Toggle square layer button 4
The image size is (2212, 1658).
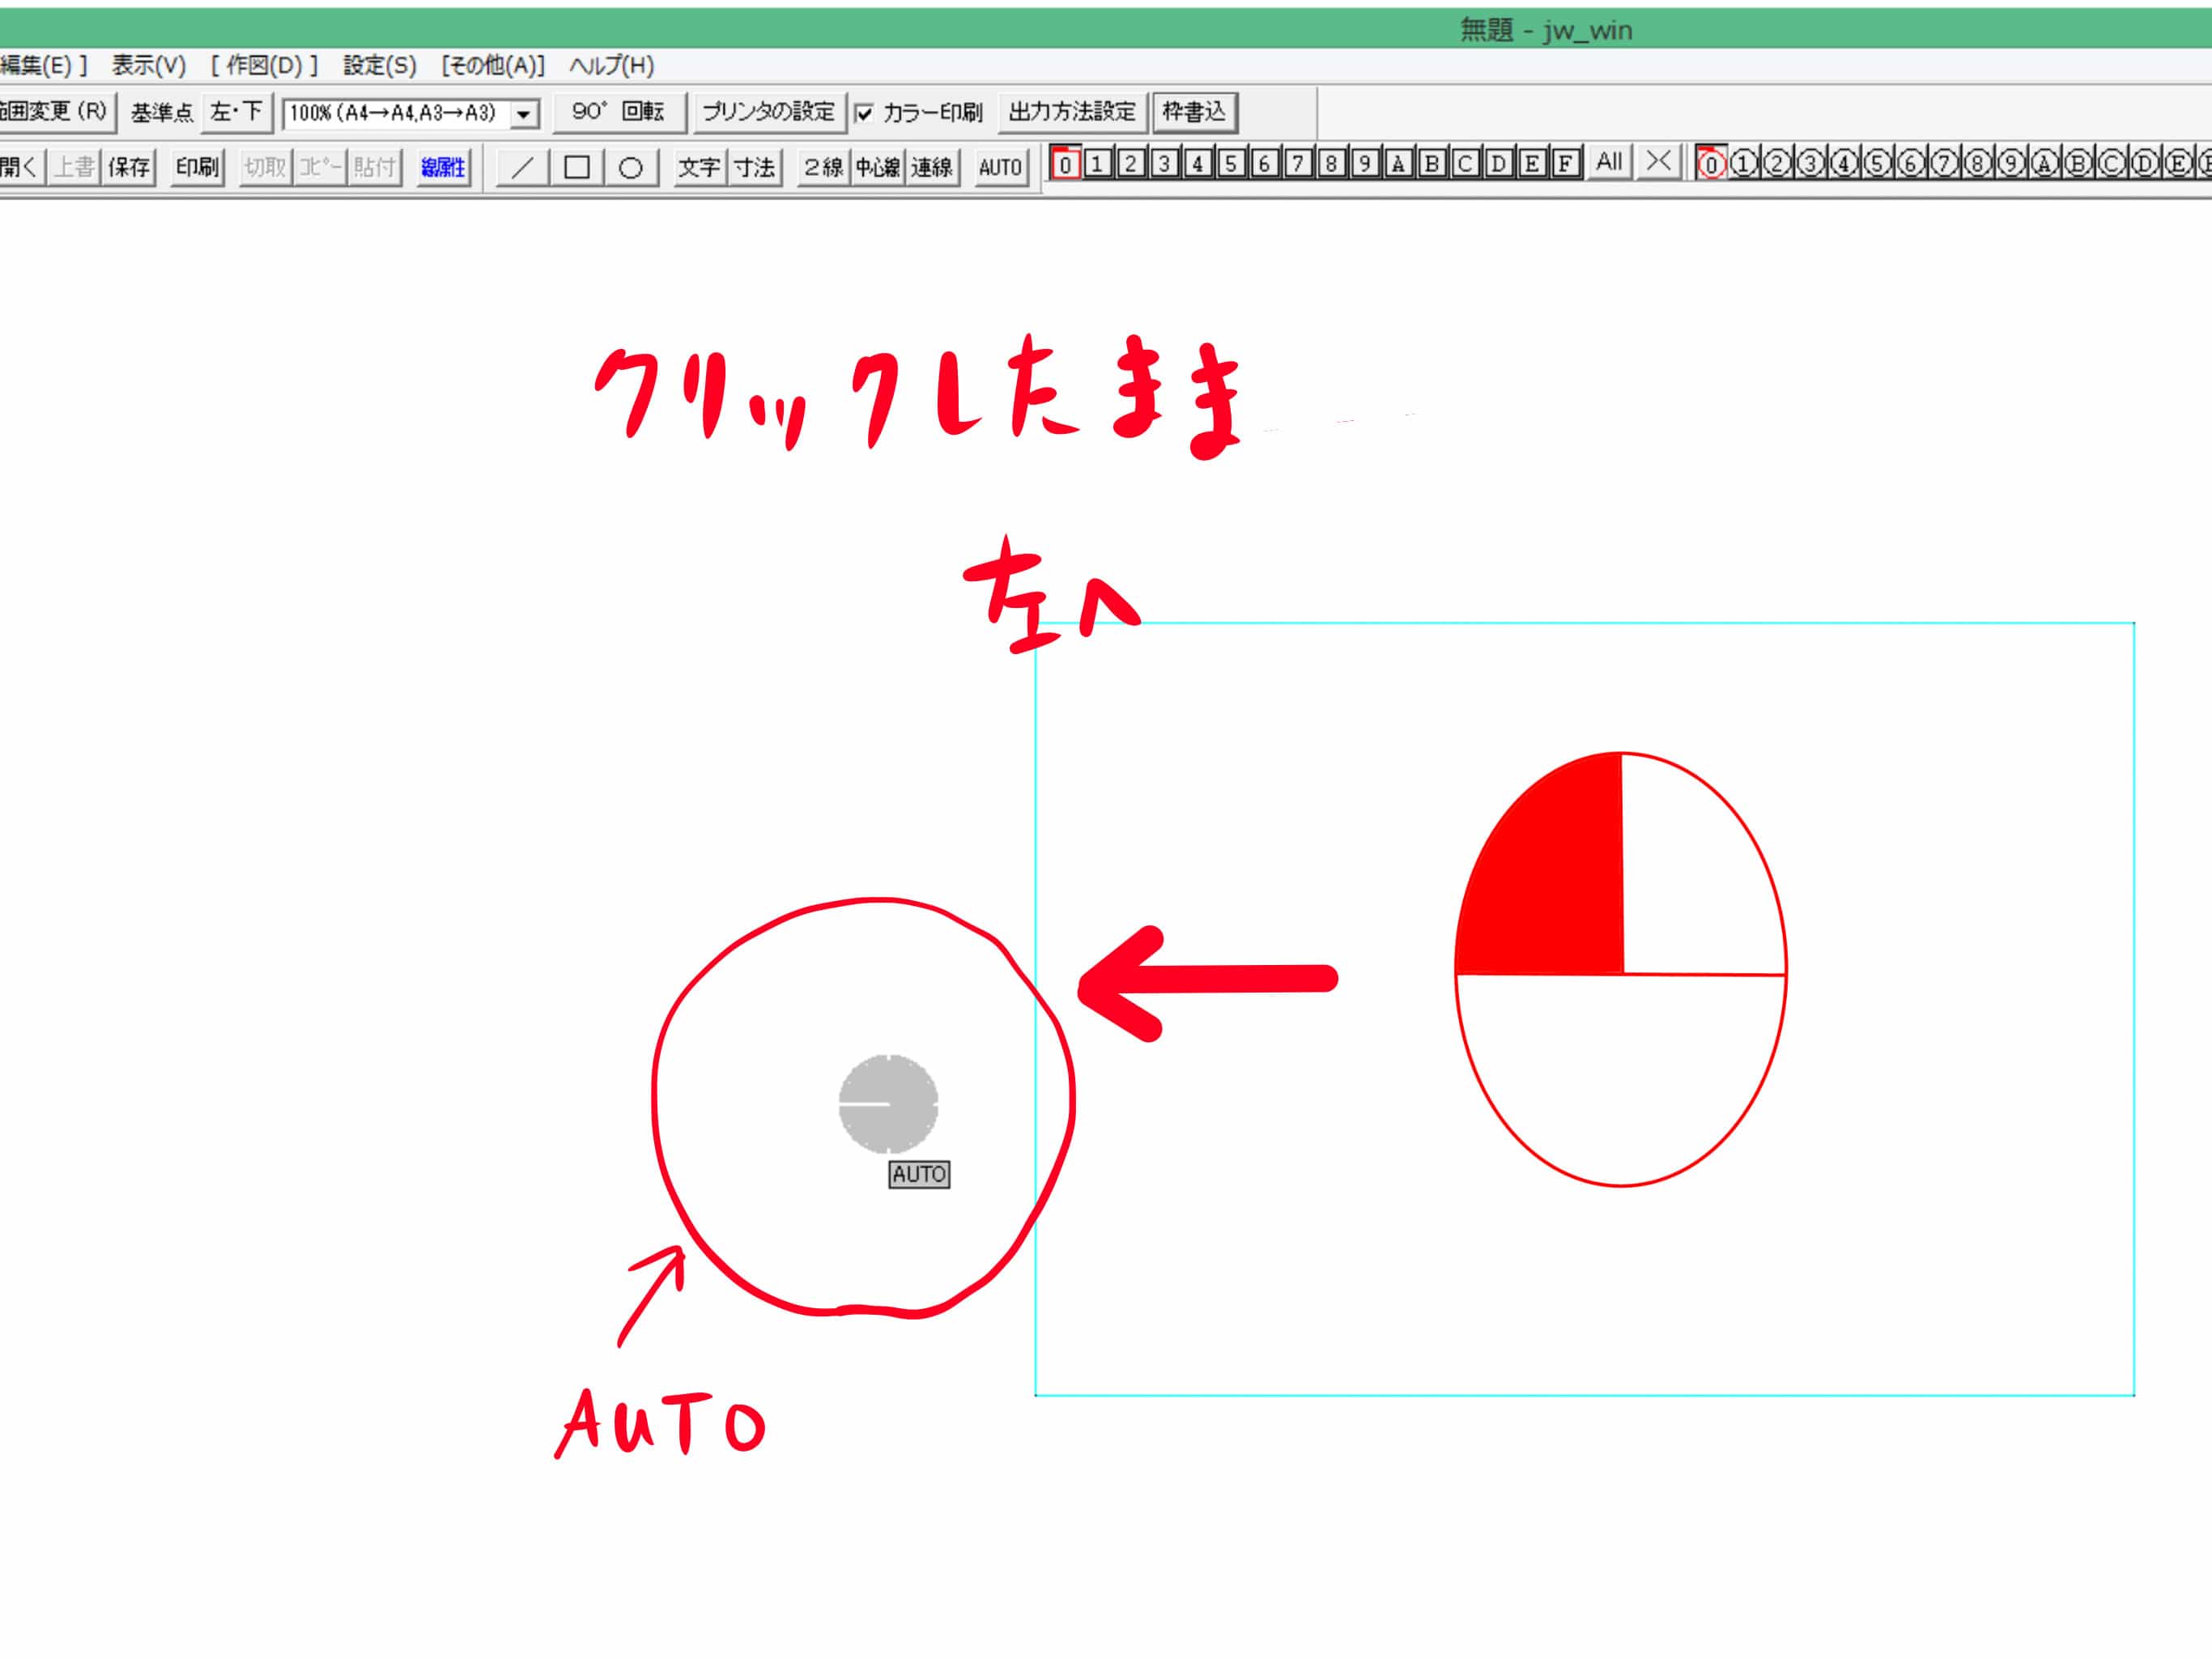pyautogui.click(x=1198, y=164)
